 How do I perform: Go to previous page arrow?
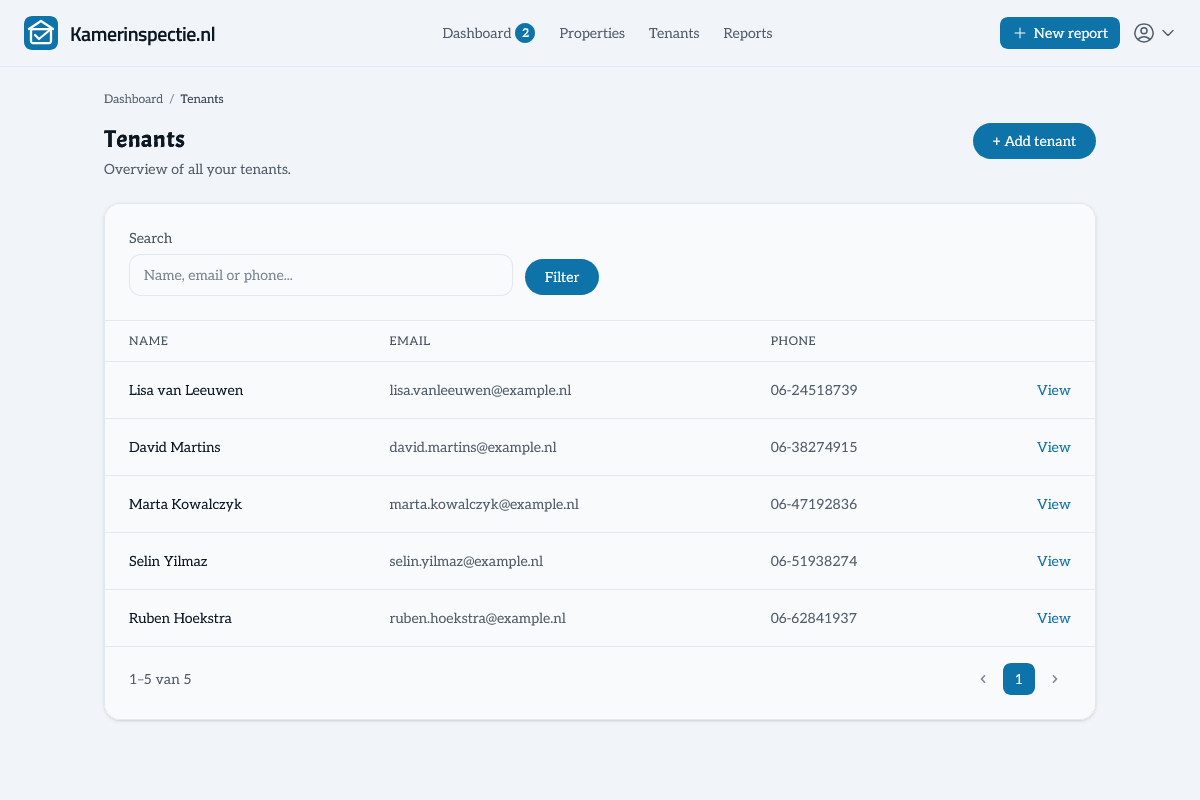983,679
